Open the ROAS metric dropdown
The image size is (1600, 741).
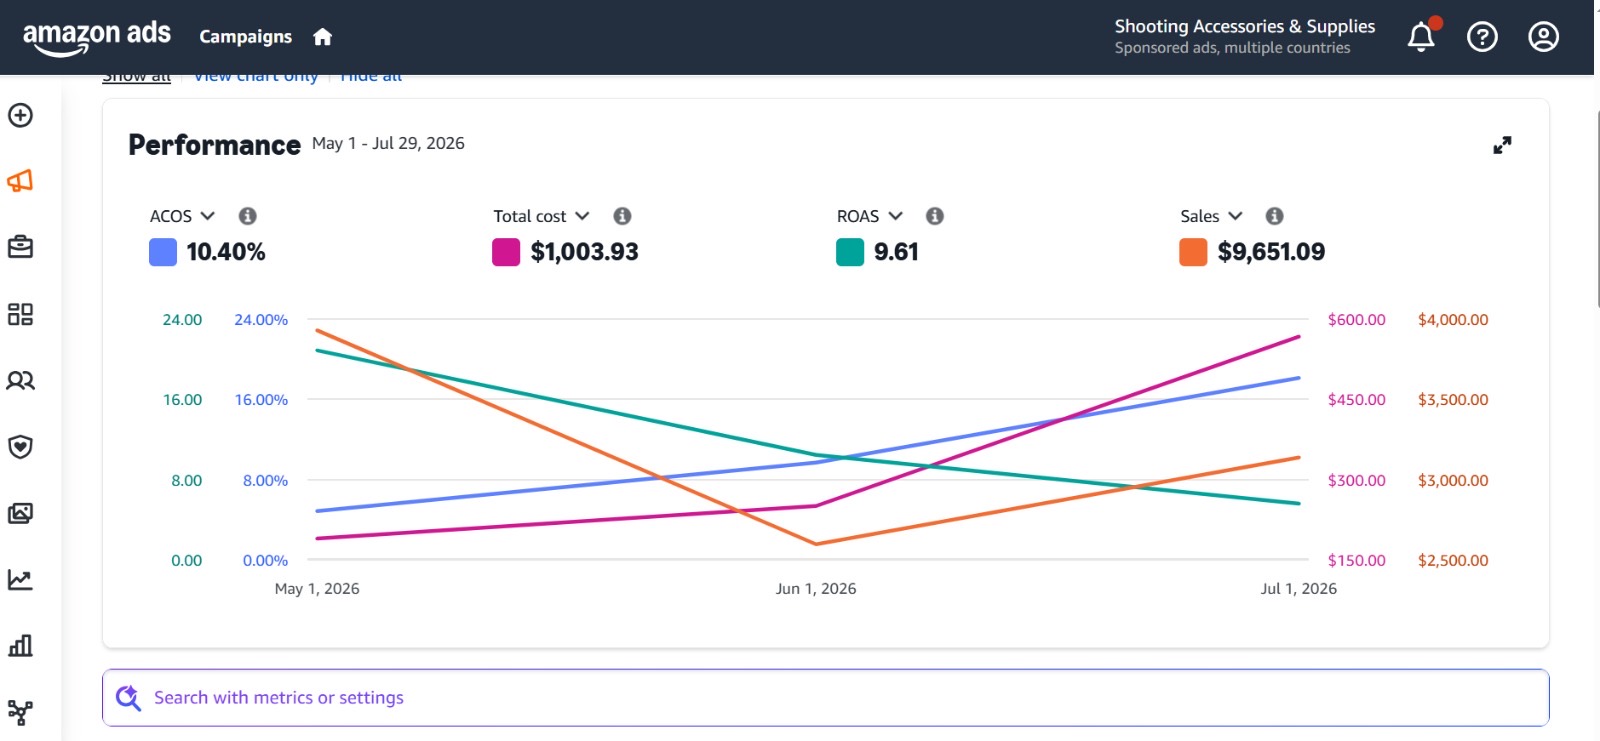click(870, 216)
